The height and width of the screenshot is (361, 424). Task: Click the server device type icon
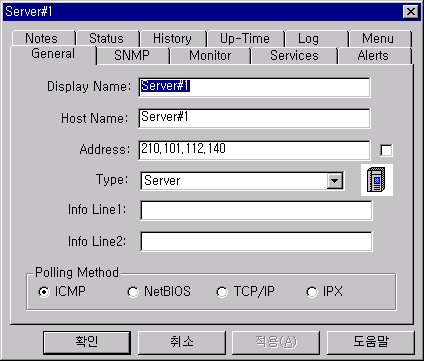[377, 180]
